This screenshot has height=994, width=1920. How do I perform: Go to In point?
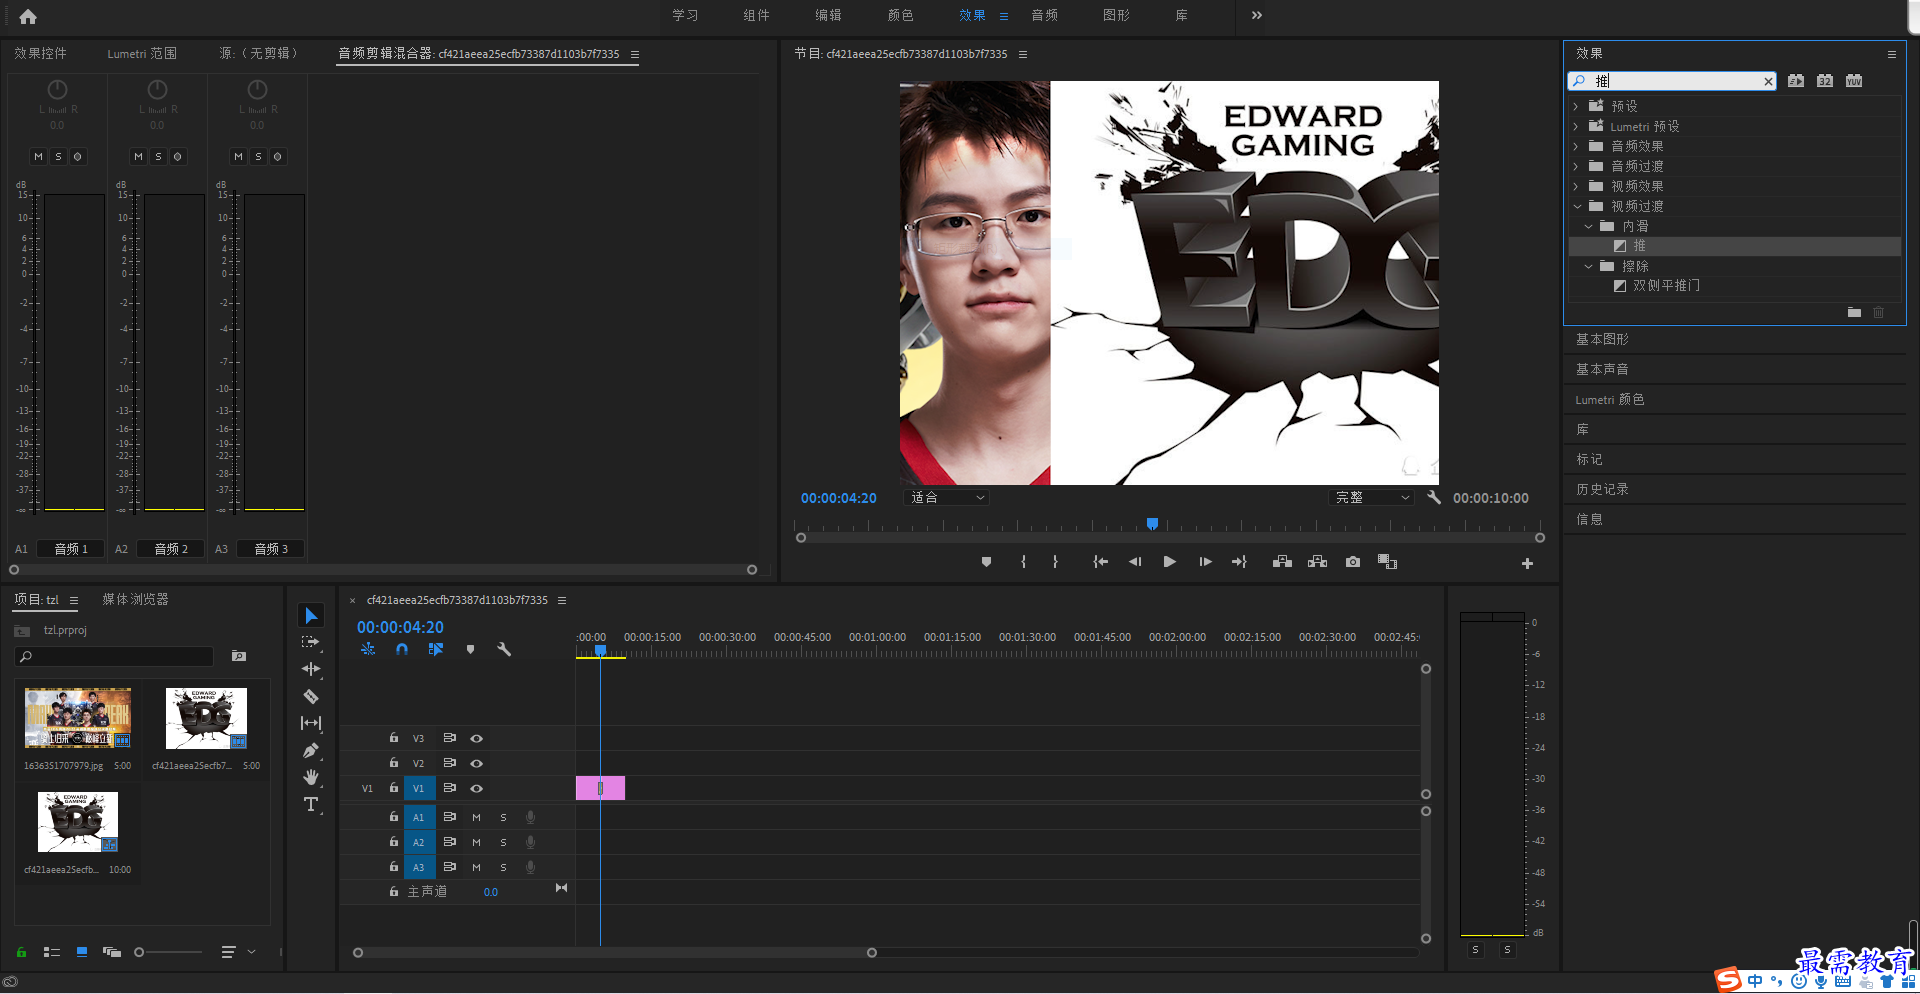click(1100, 562)
